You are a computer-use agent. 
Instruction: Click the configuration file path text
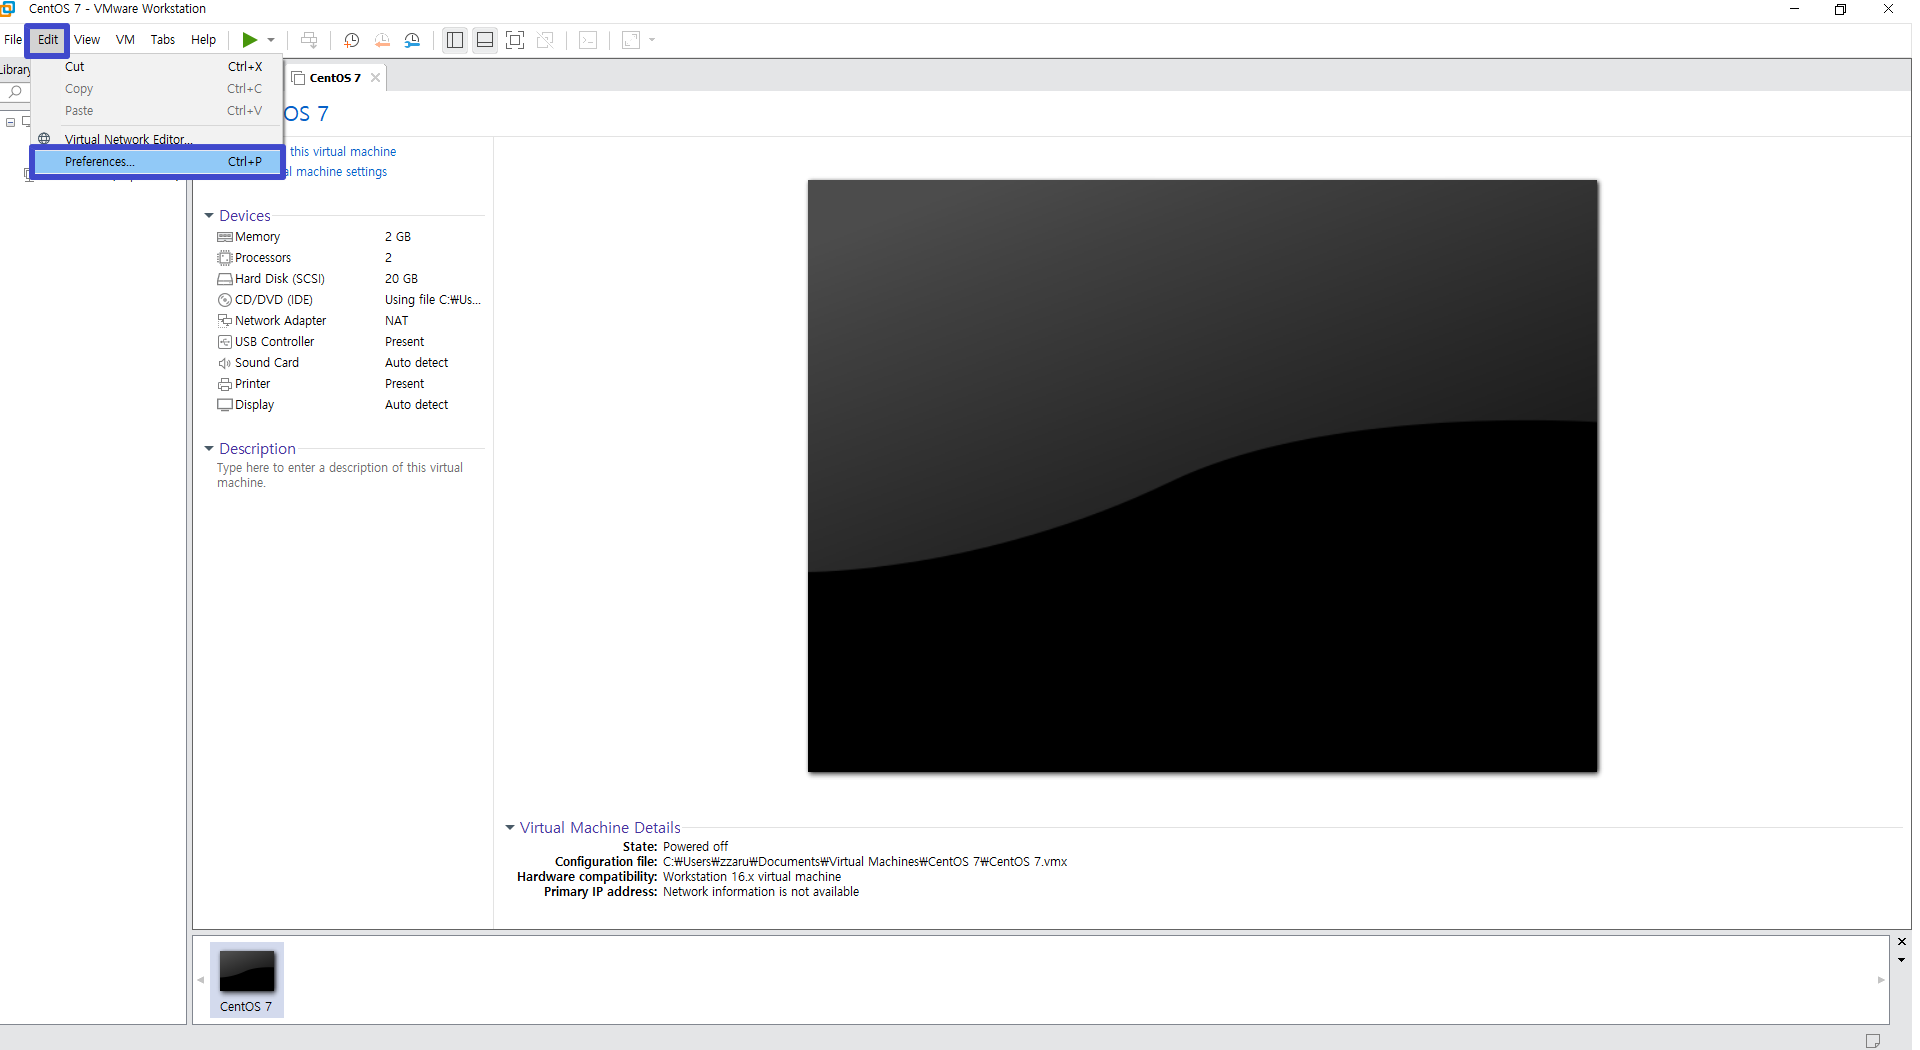(865, 862)
